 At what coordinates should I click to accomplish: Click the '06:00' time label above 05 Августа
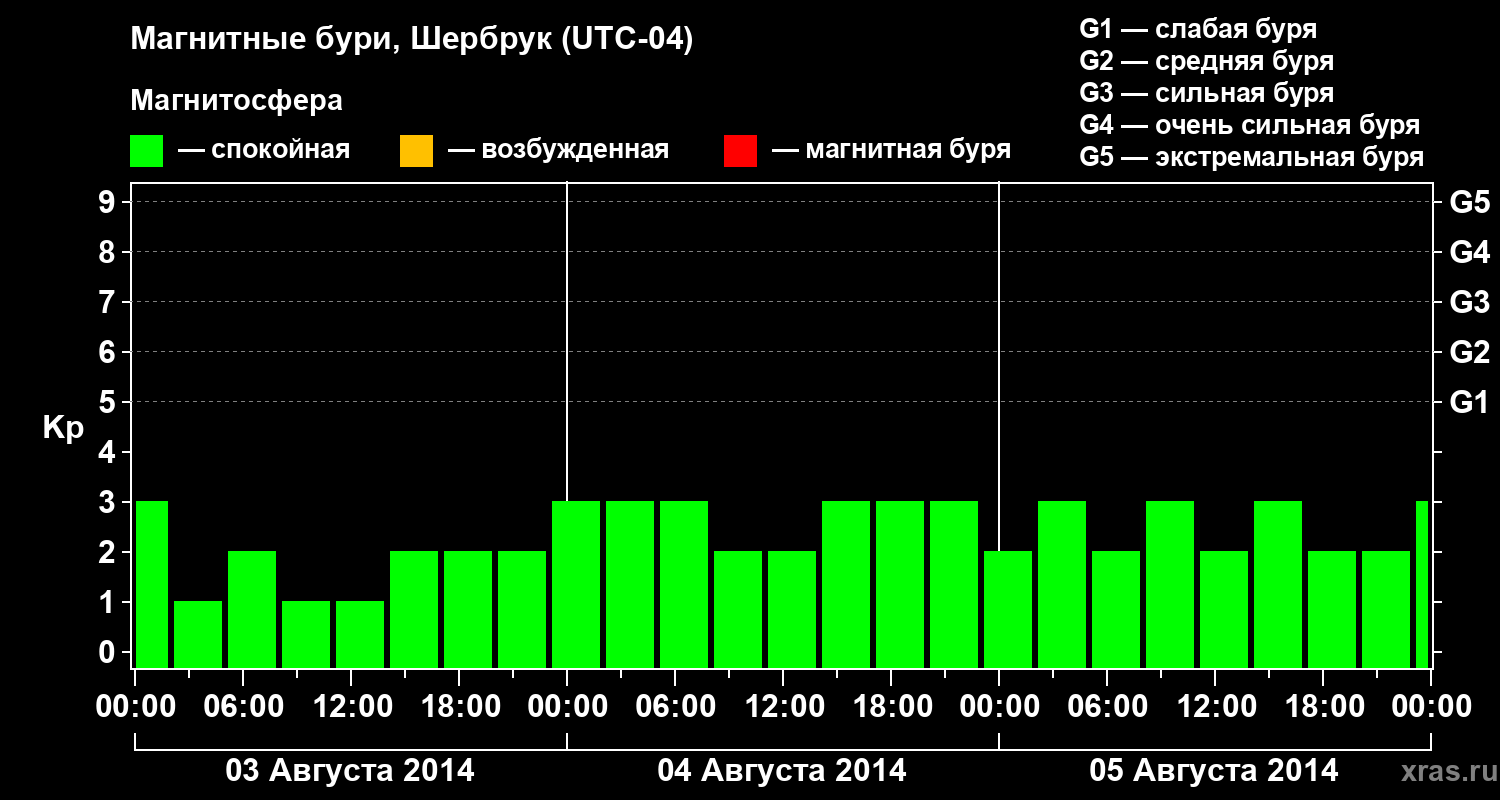click(1108, 706)
